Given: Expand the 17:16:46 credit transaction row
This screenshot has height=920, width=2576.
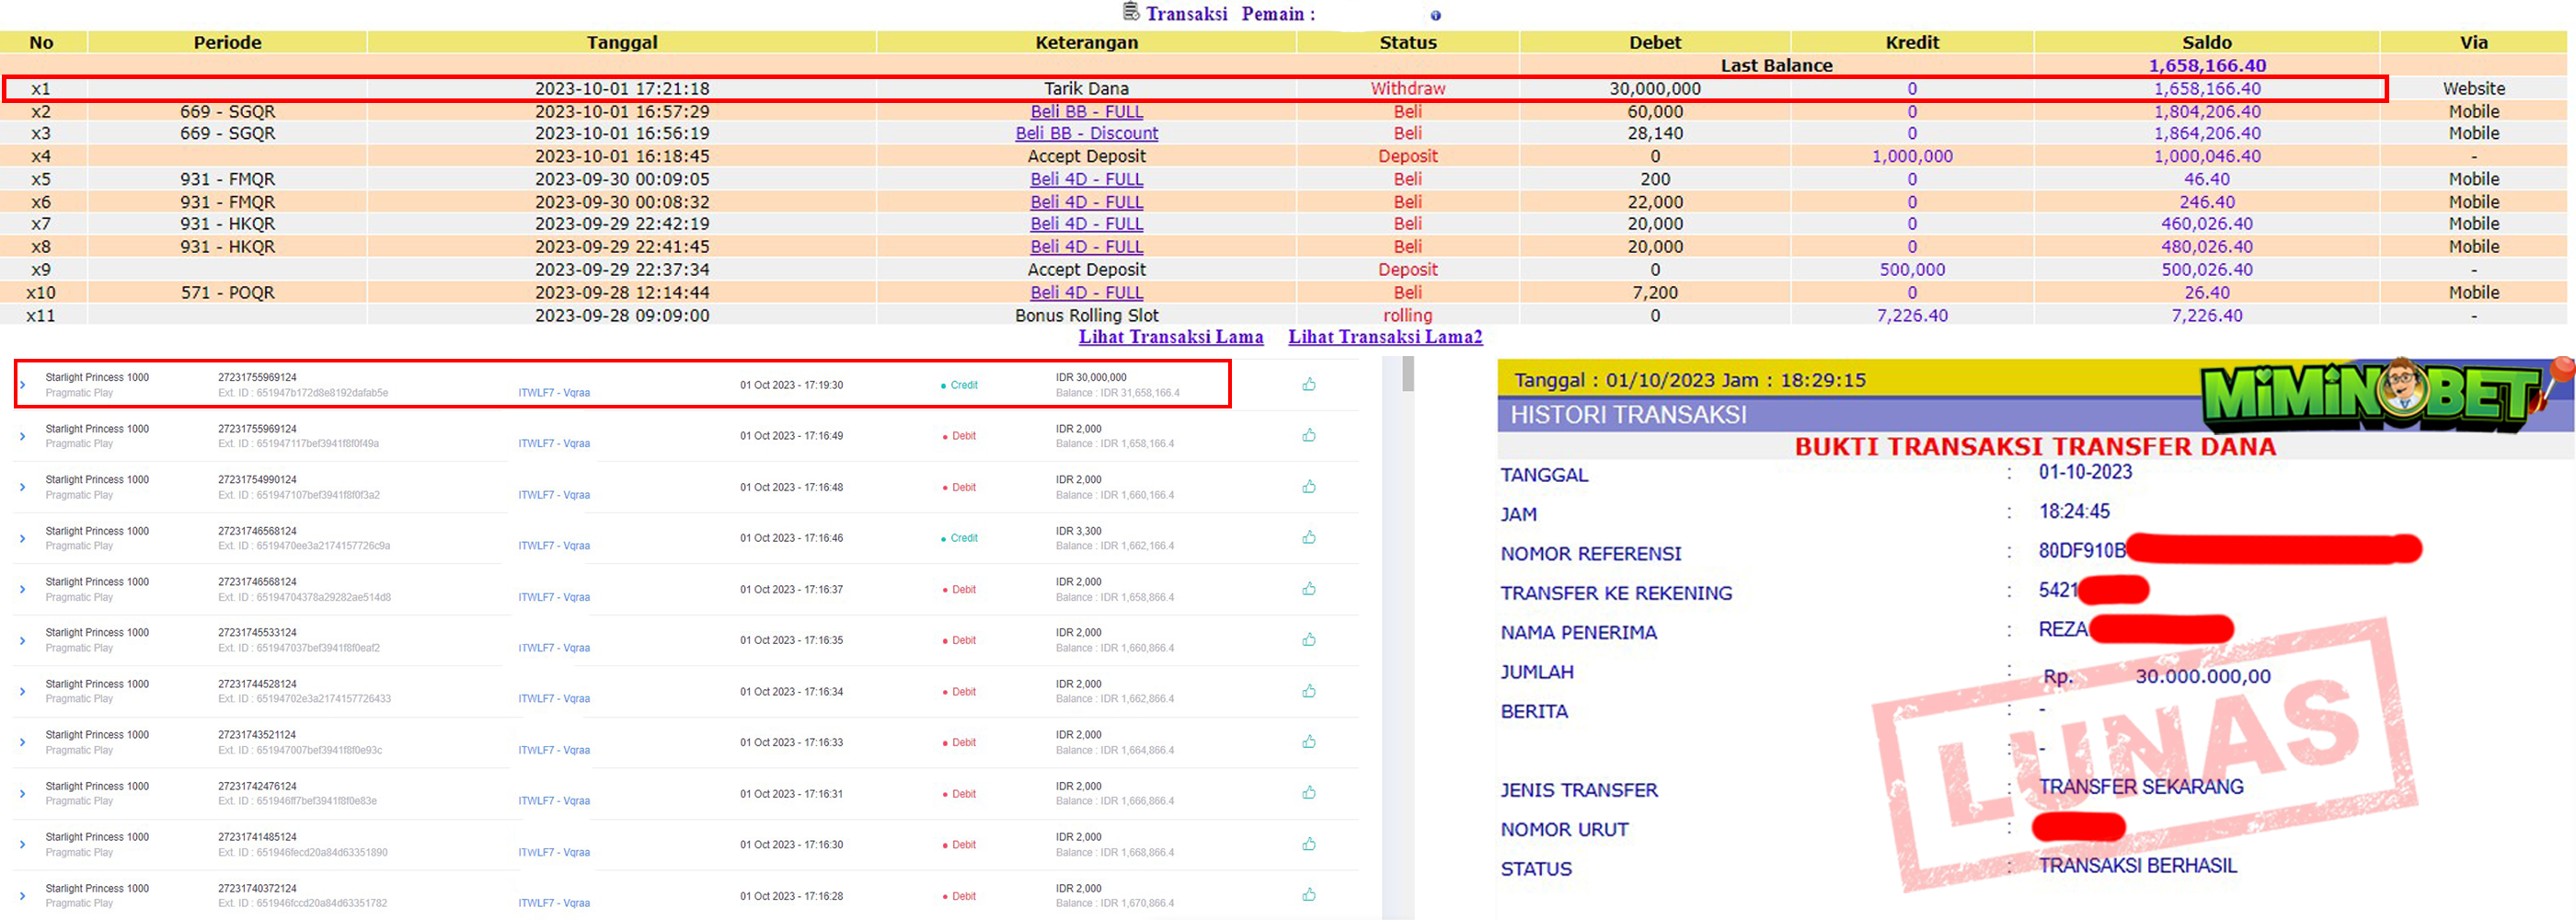Looking at the screenshot, I should click(x=23, y=538).
